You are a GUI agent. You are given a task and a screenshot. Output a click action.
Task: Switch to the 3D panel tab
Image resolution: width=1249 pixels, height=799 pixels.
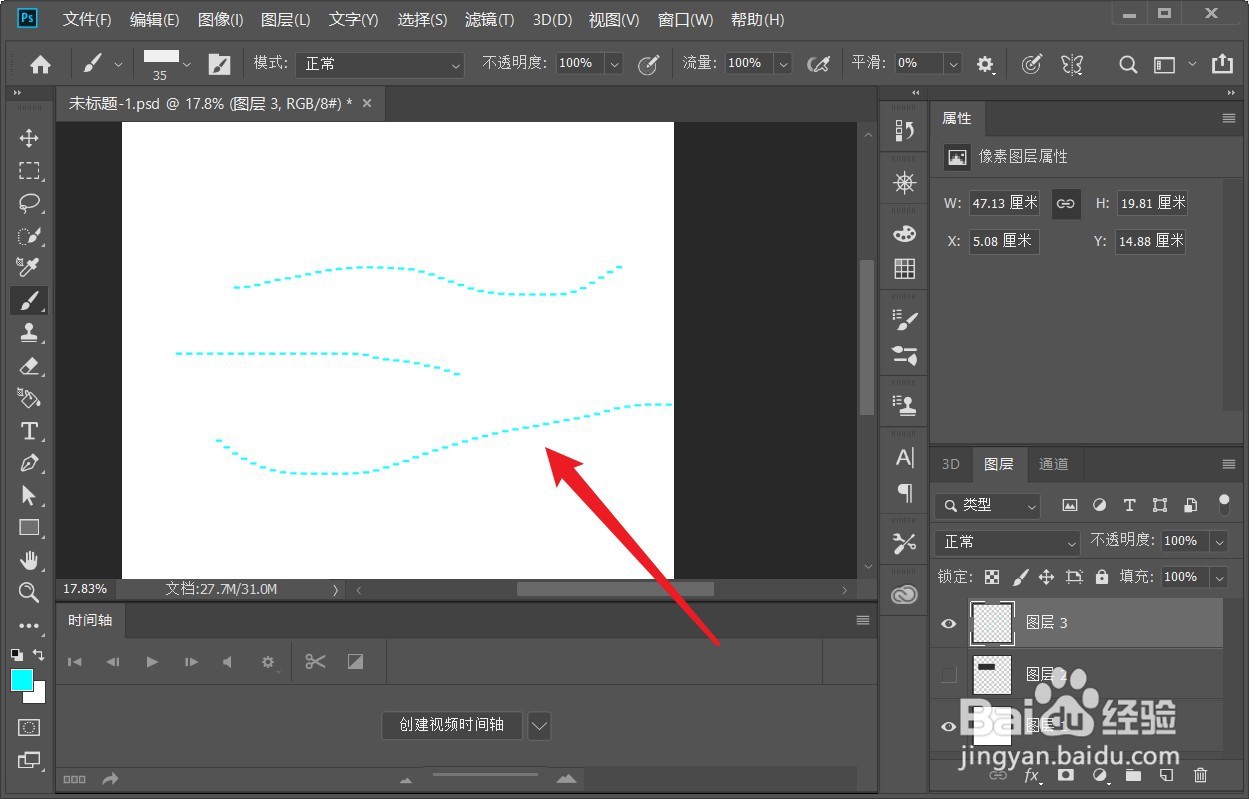pos(951,464)
